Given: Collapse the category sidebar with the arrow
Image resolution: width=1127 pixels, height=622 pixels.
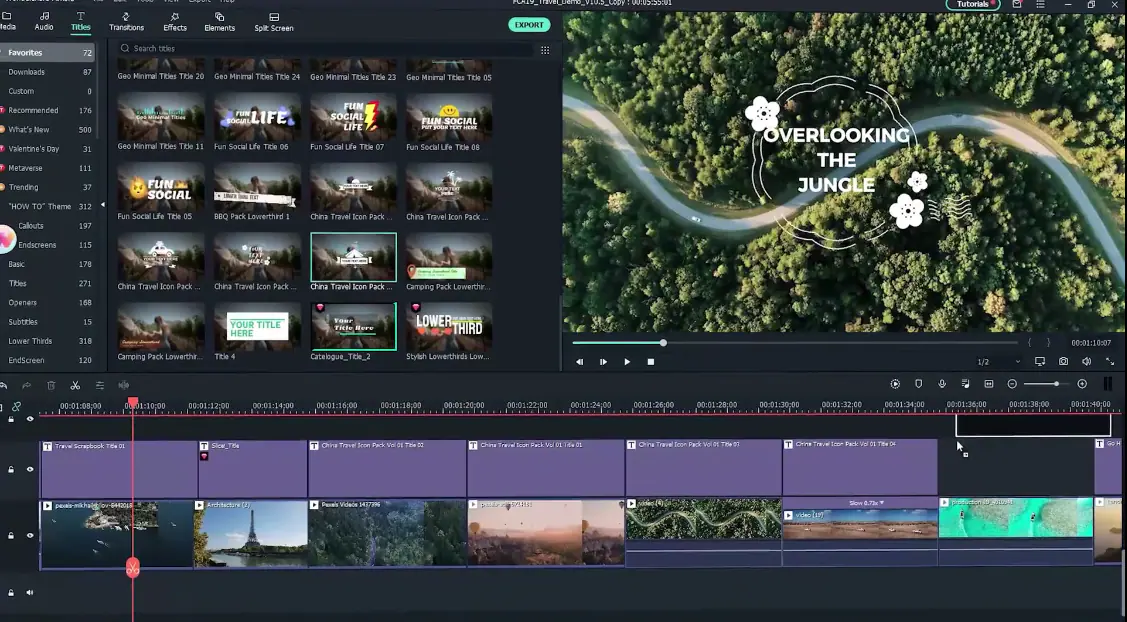Looking at the screenshot, I should [x=103, y=205].
